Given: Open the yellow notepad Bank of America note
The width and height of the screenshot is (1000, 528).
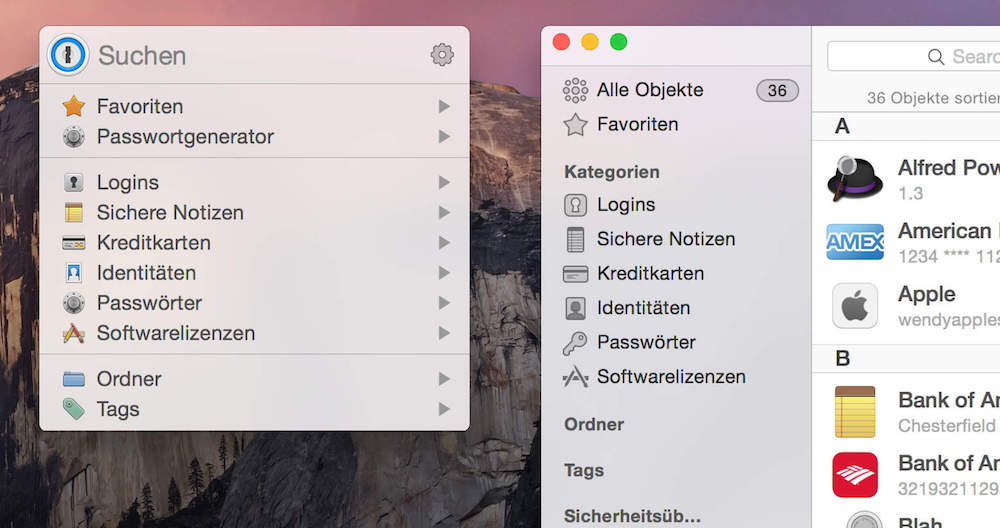Looking at the screenshot, I should click(x=854, y=411).
